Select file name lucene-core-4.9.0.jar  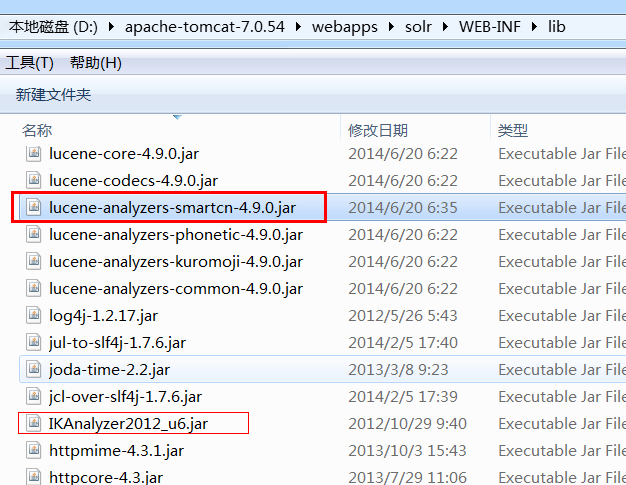pyautogui.click(x=124, y=154)
